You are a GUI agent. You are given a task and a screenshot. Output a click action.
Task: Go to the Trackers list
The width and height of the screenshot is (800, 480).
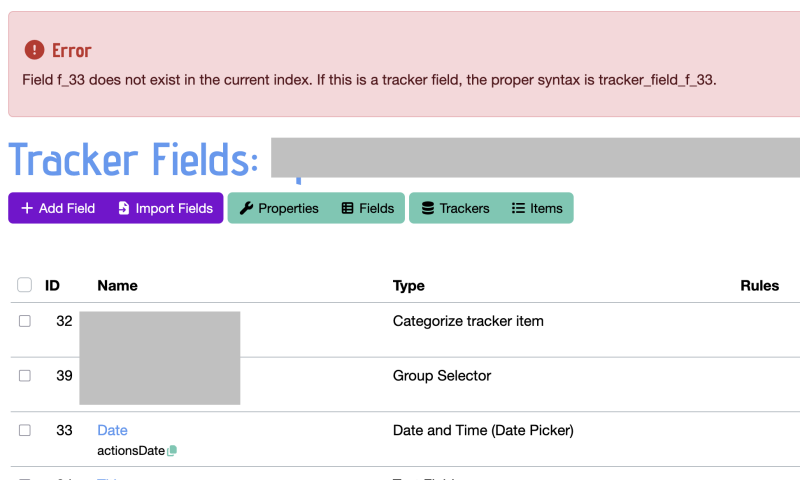click(x=456, y=208)
